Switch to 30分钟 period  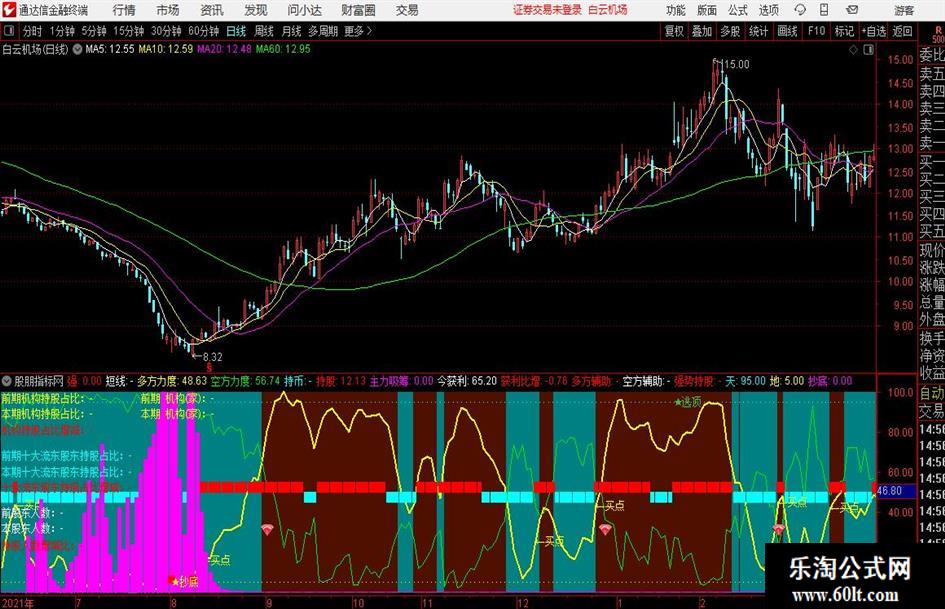click(x=166, y=31)
